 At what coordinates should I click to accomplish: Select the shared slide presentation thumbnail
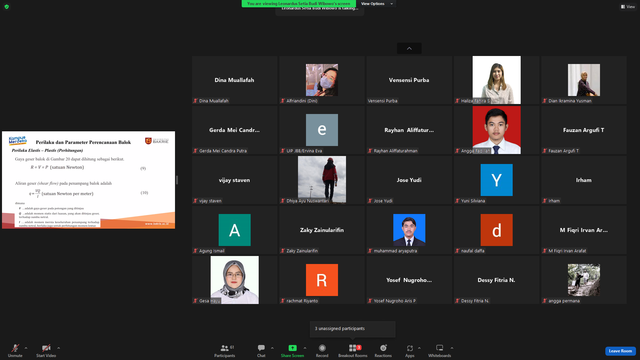tap(89, 180)
